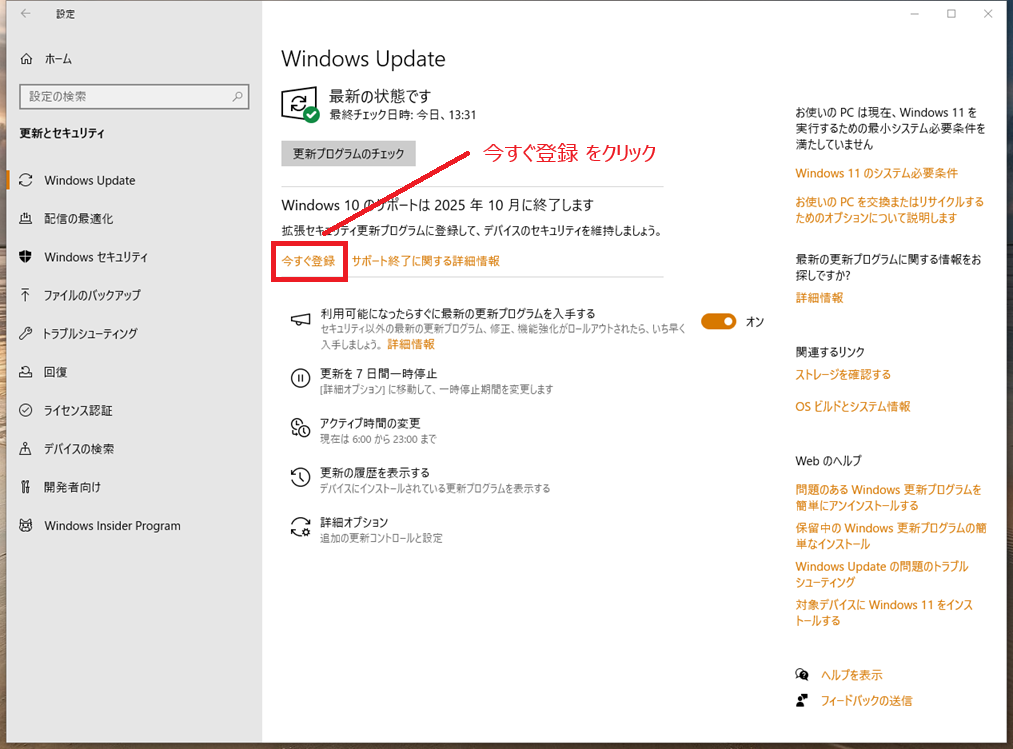Click the gear-sync icon for 詳細オプション
This screenshot has width=1013, height=749.
click(x=300, y=527)
